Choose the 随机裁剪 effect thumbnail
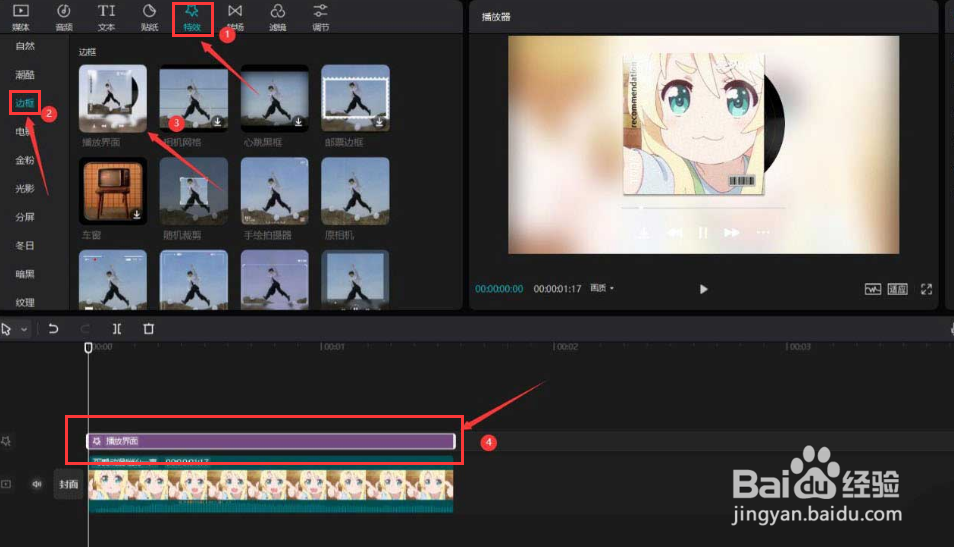954x547 pixels. 193,191
